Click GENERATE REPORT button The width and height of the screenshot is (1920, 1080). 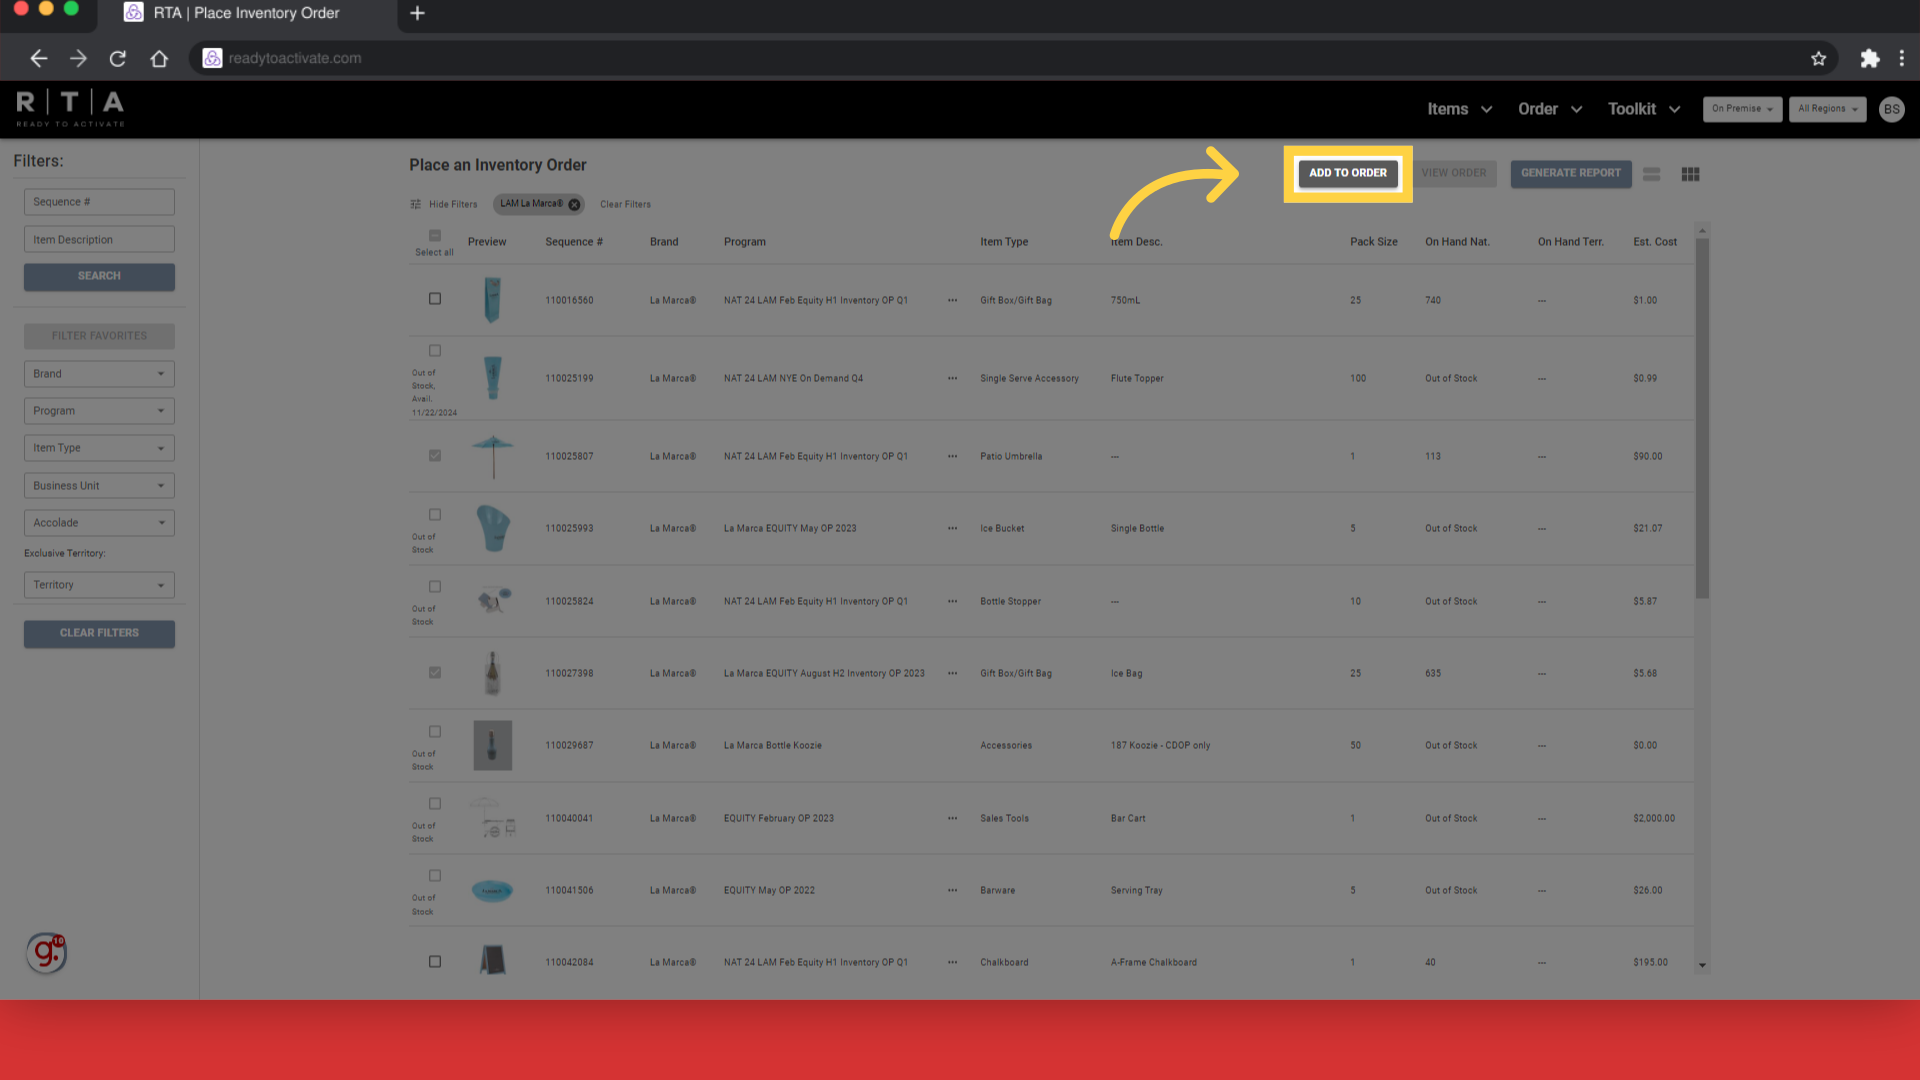1570,174
